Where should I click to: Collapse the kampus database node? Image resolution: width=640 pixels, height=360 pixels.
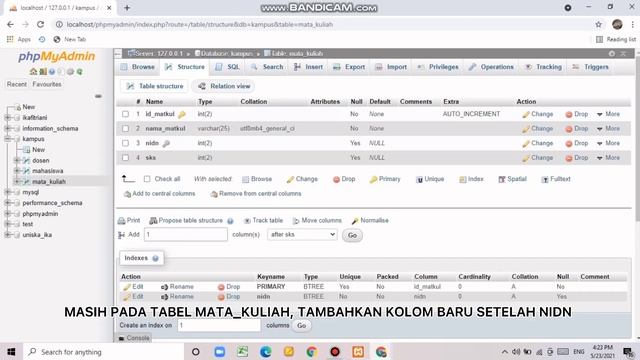[7, 139]
